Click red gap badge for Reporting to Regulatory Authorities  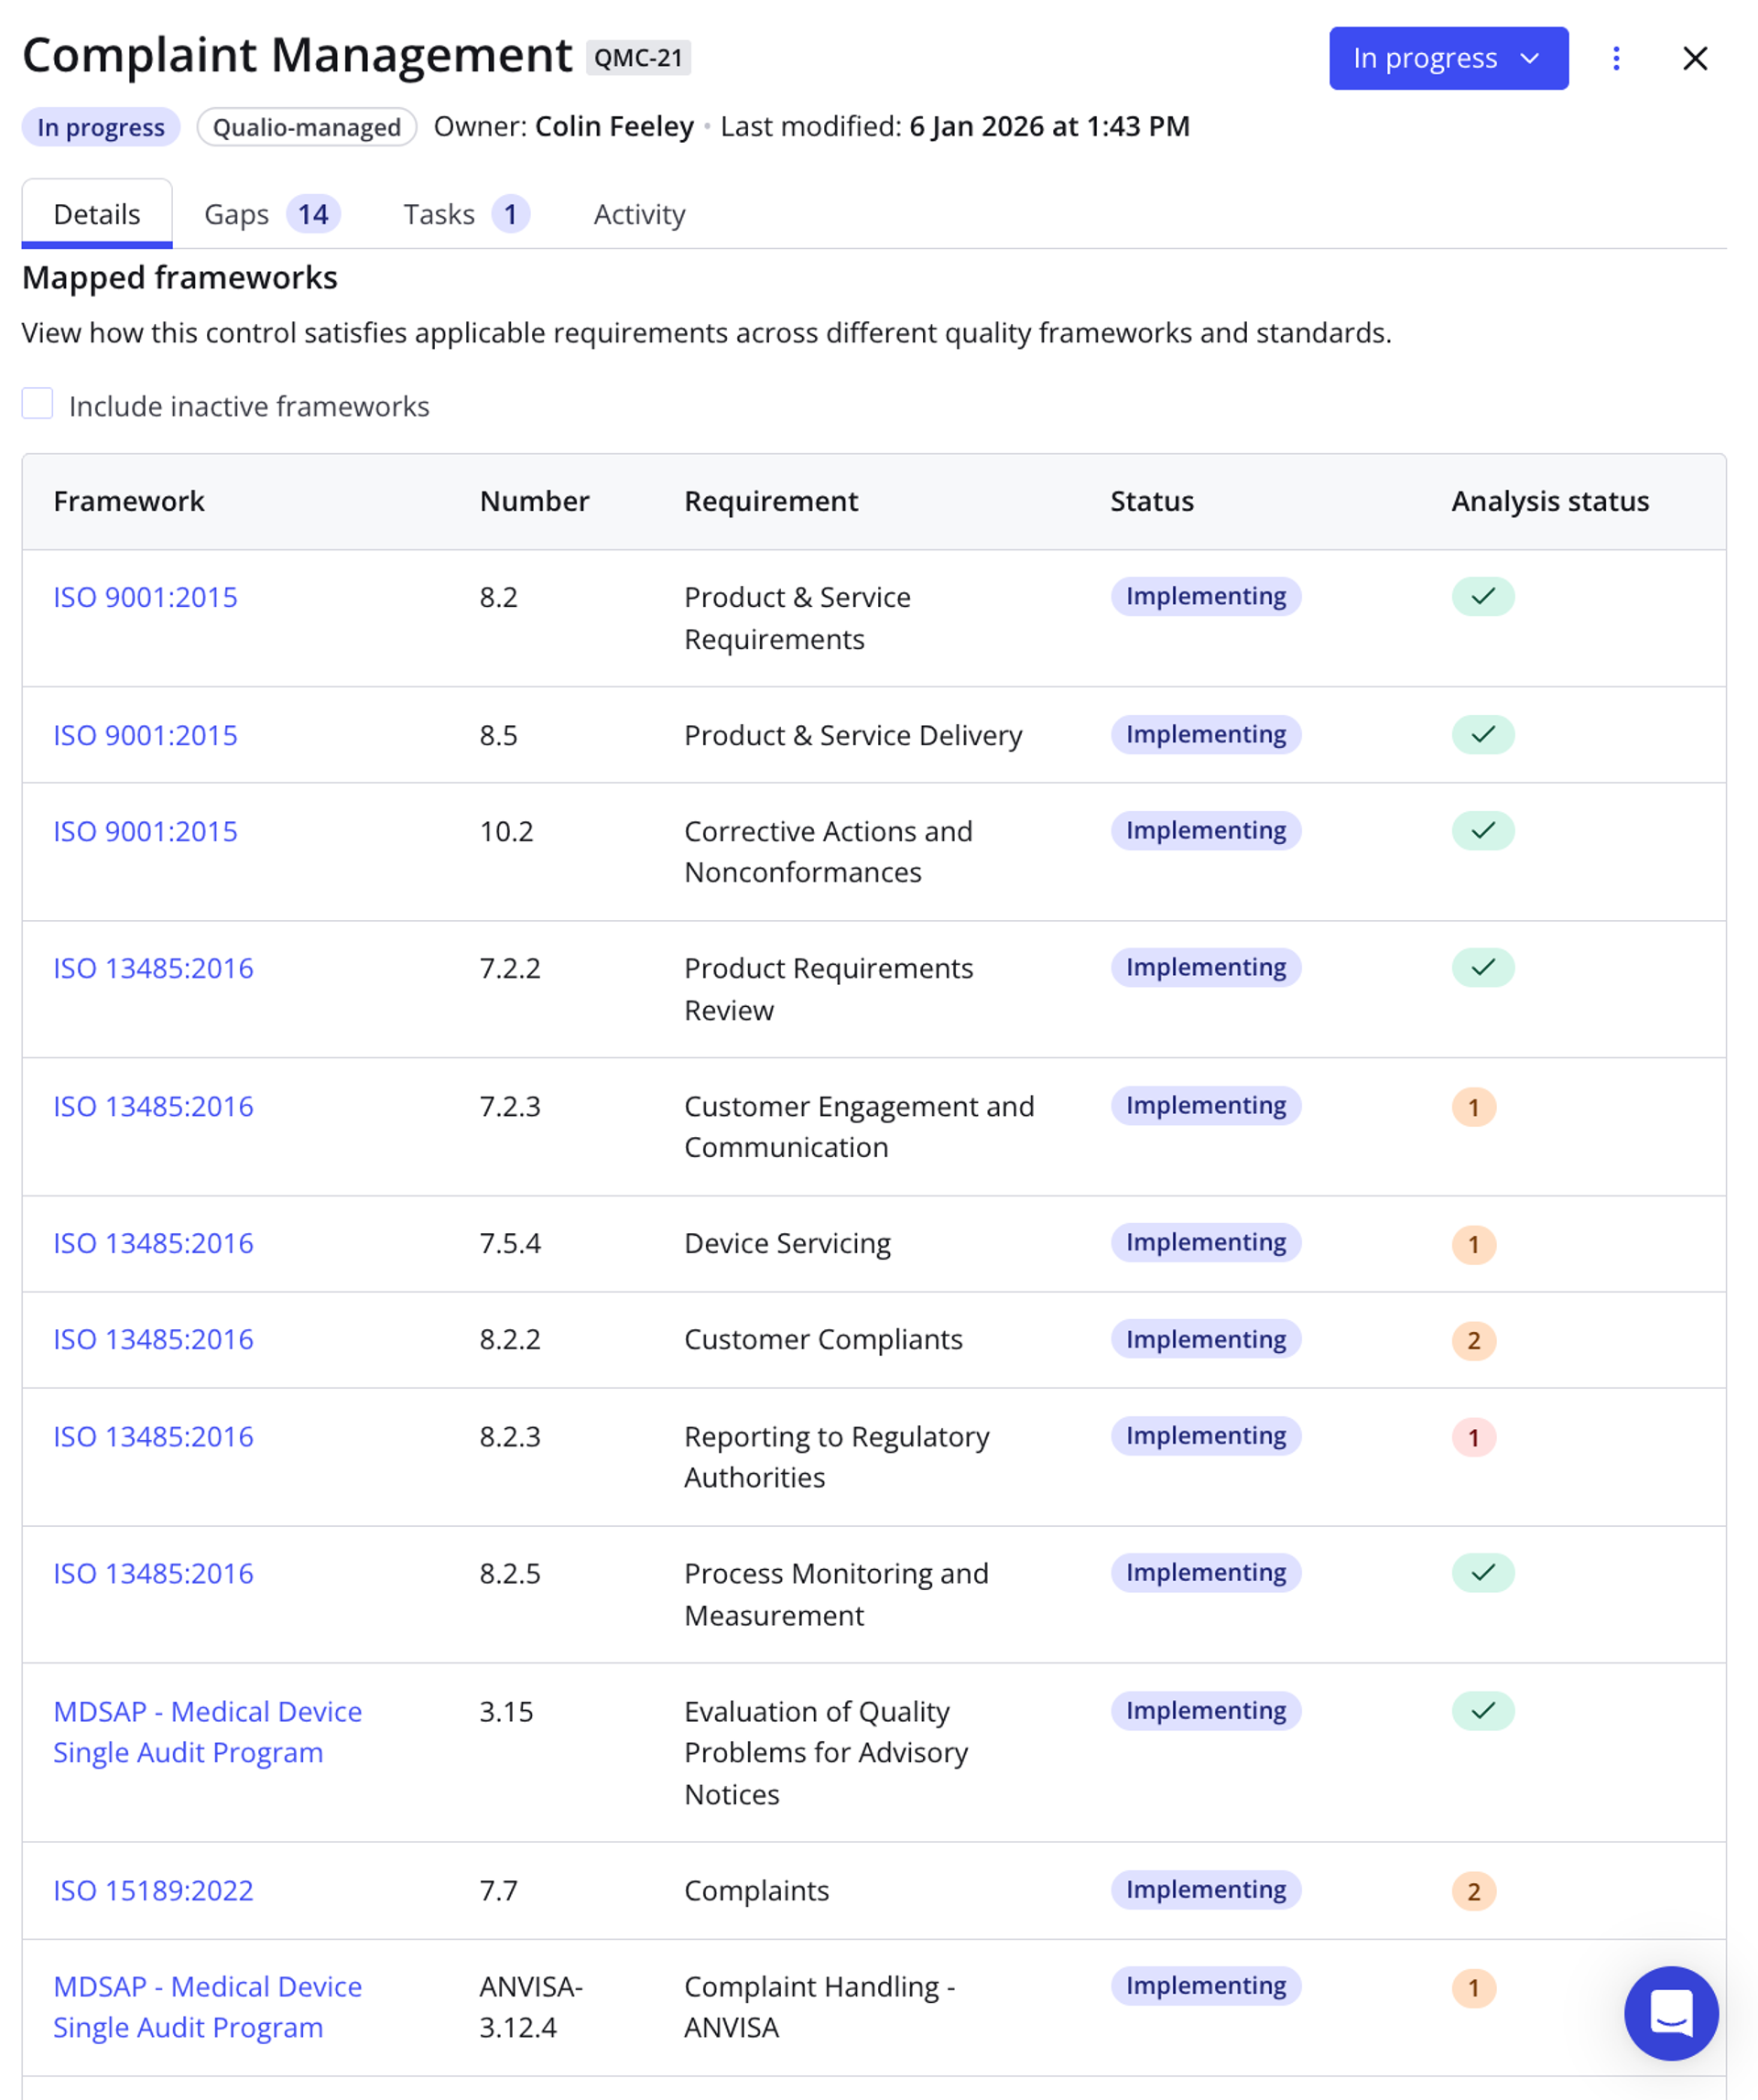coord(1473,1437)
